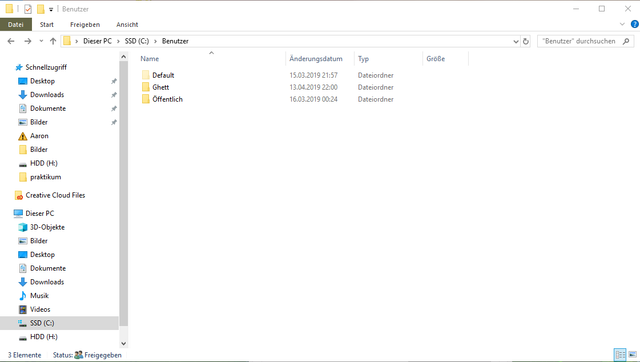
Task: Click the navigation pane scroll up arrow
Action: (123, 57)
